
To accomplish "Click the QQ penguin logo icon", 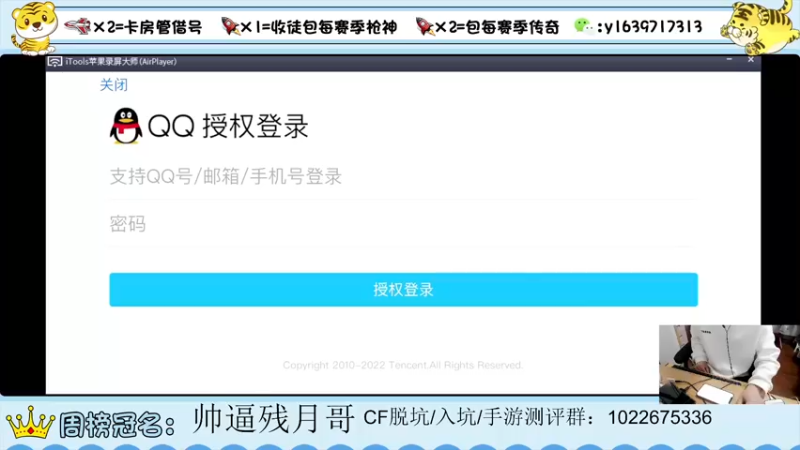I will [x=126, y=126].
